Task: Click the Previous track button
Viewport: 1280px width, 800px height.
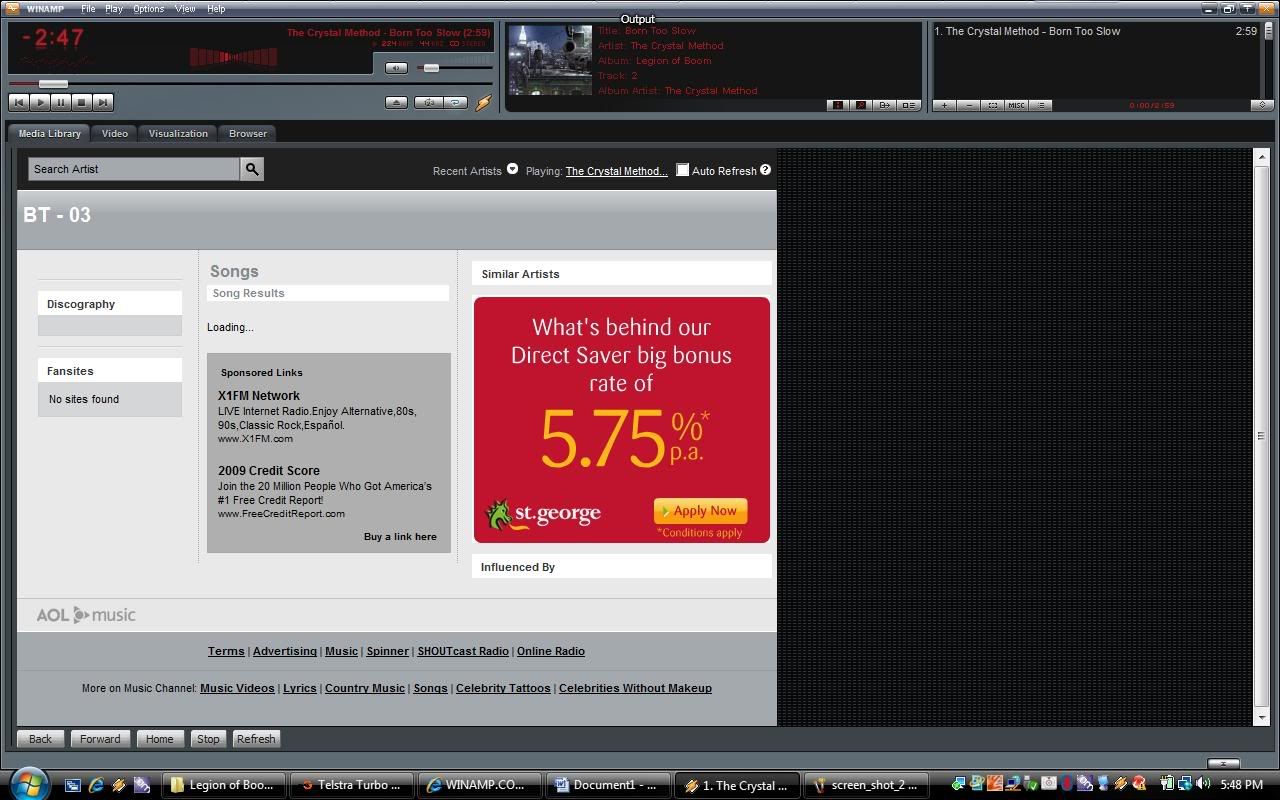Action: [18, 102]
